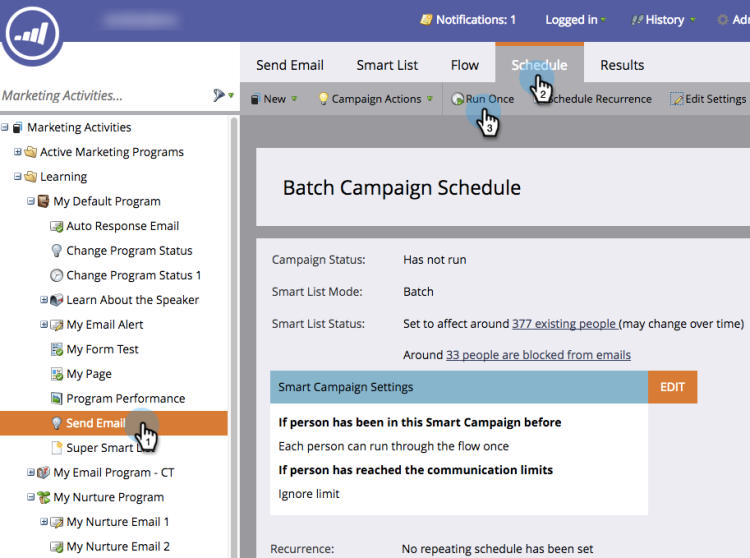Expand Learn About the Speaker

click(44, 300)
